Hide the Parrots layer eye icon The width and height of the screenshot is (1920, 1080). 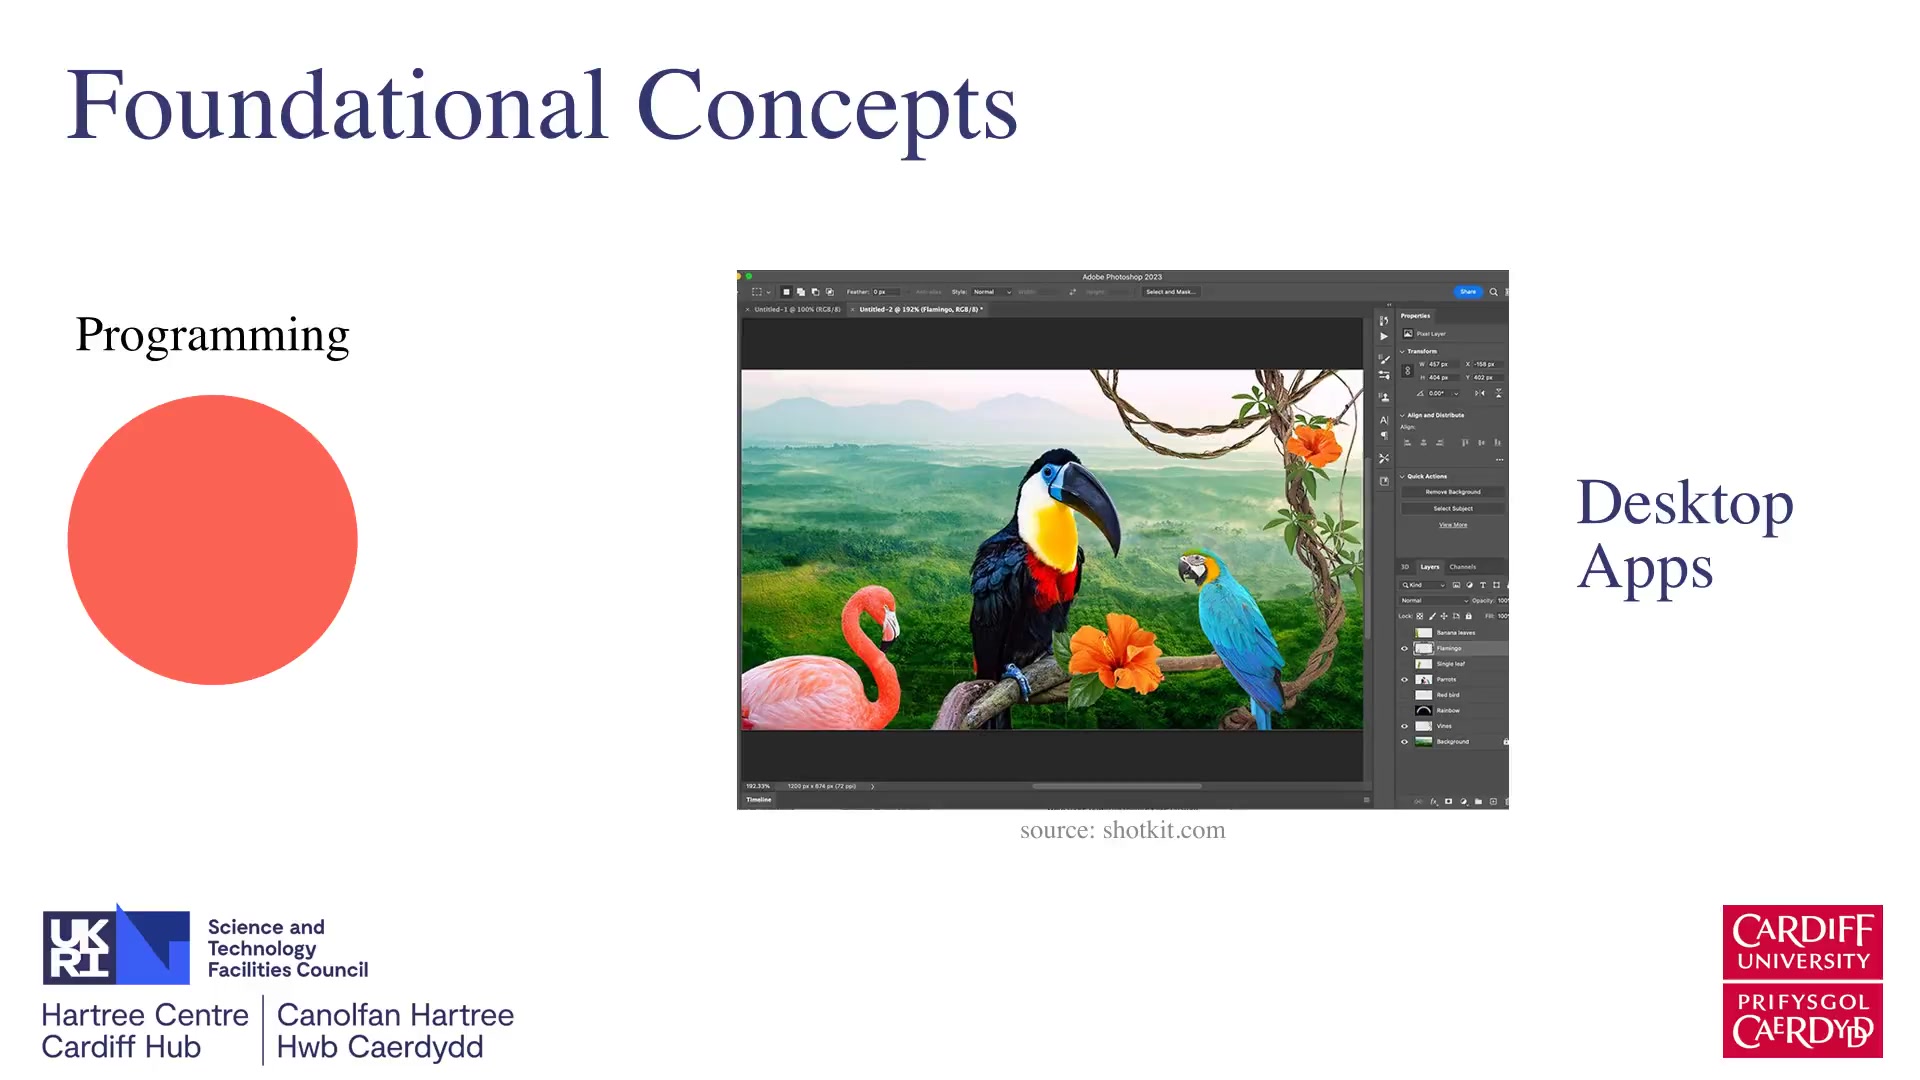(x=1404, y=679)
